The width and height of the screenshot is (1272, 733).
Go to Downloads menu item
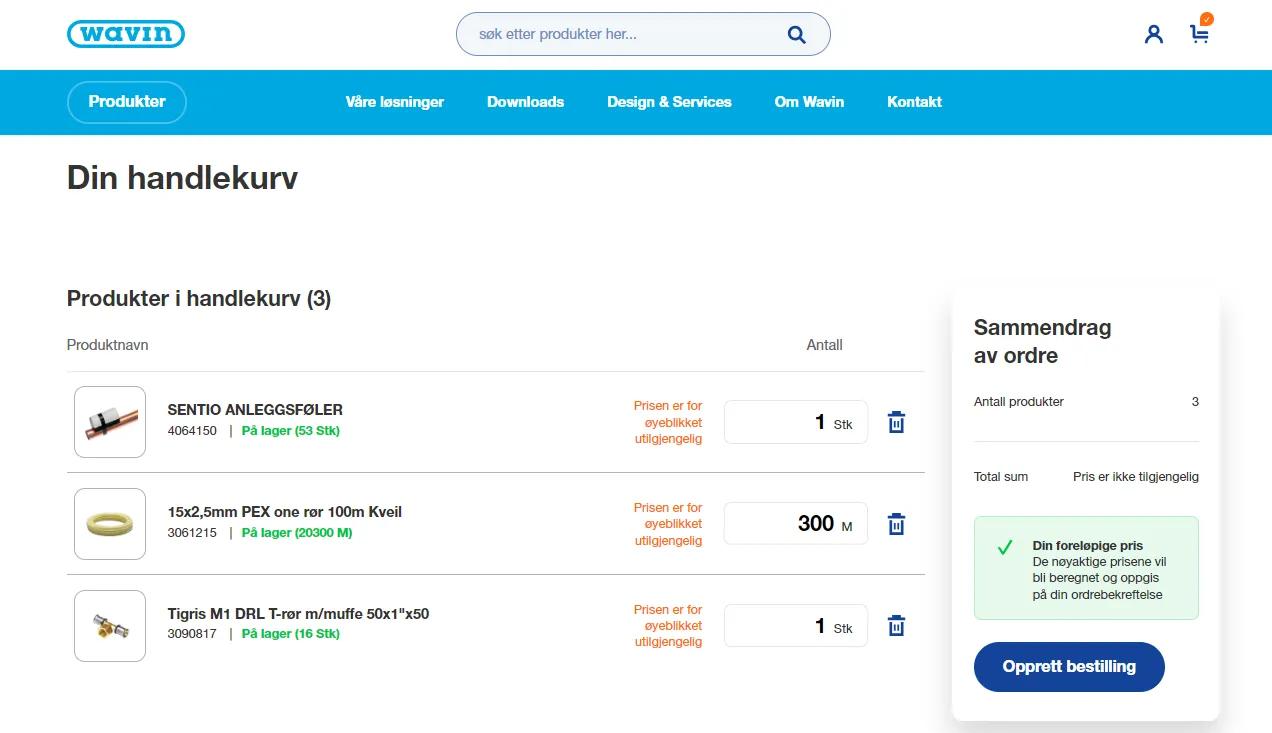click(526, 102)
